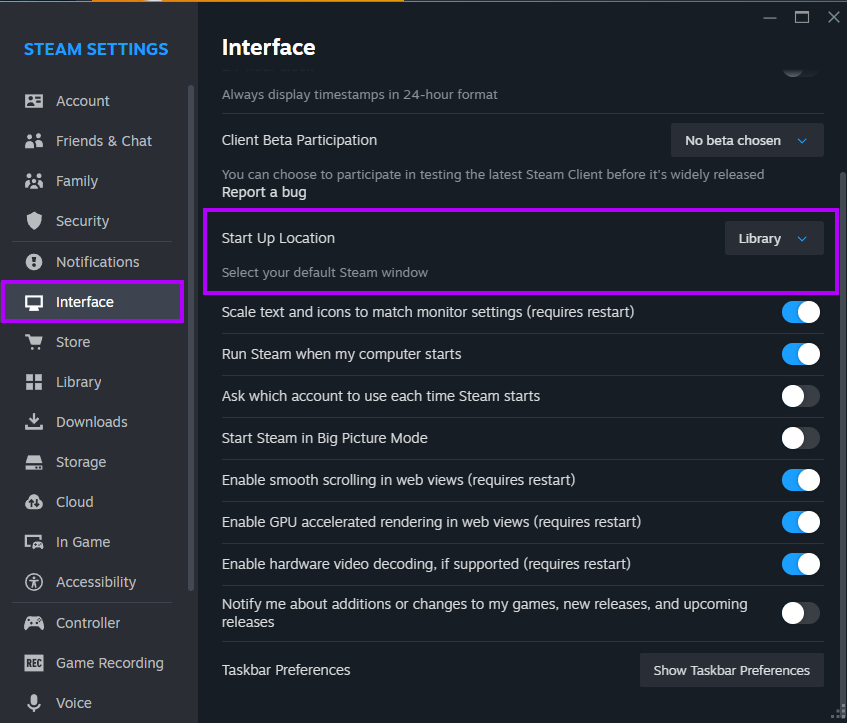This screenshot has width=847, height=723.
Task: Open the In Game settings category
Action: pyautogui.click(x=92, y=542)
